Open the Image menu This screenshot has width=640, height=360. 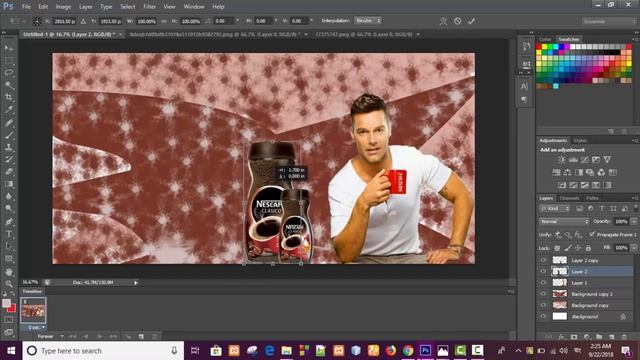click(63, 7)
